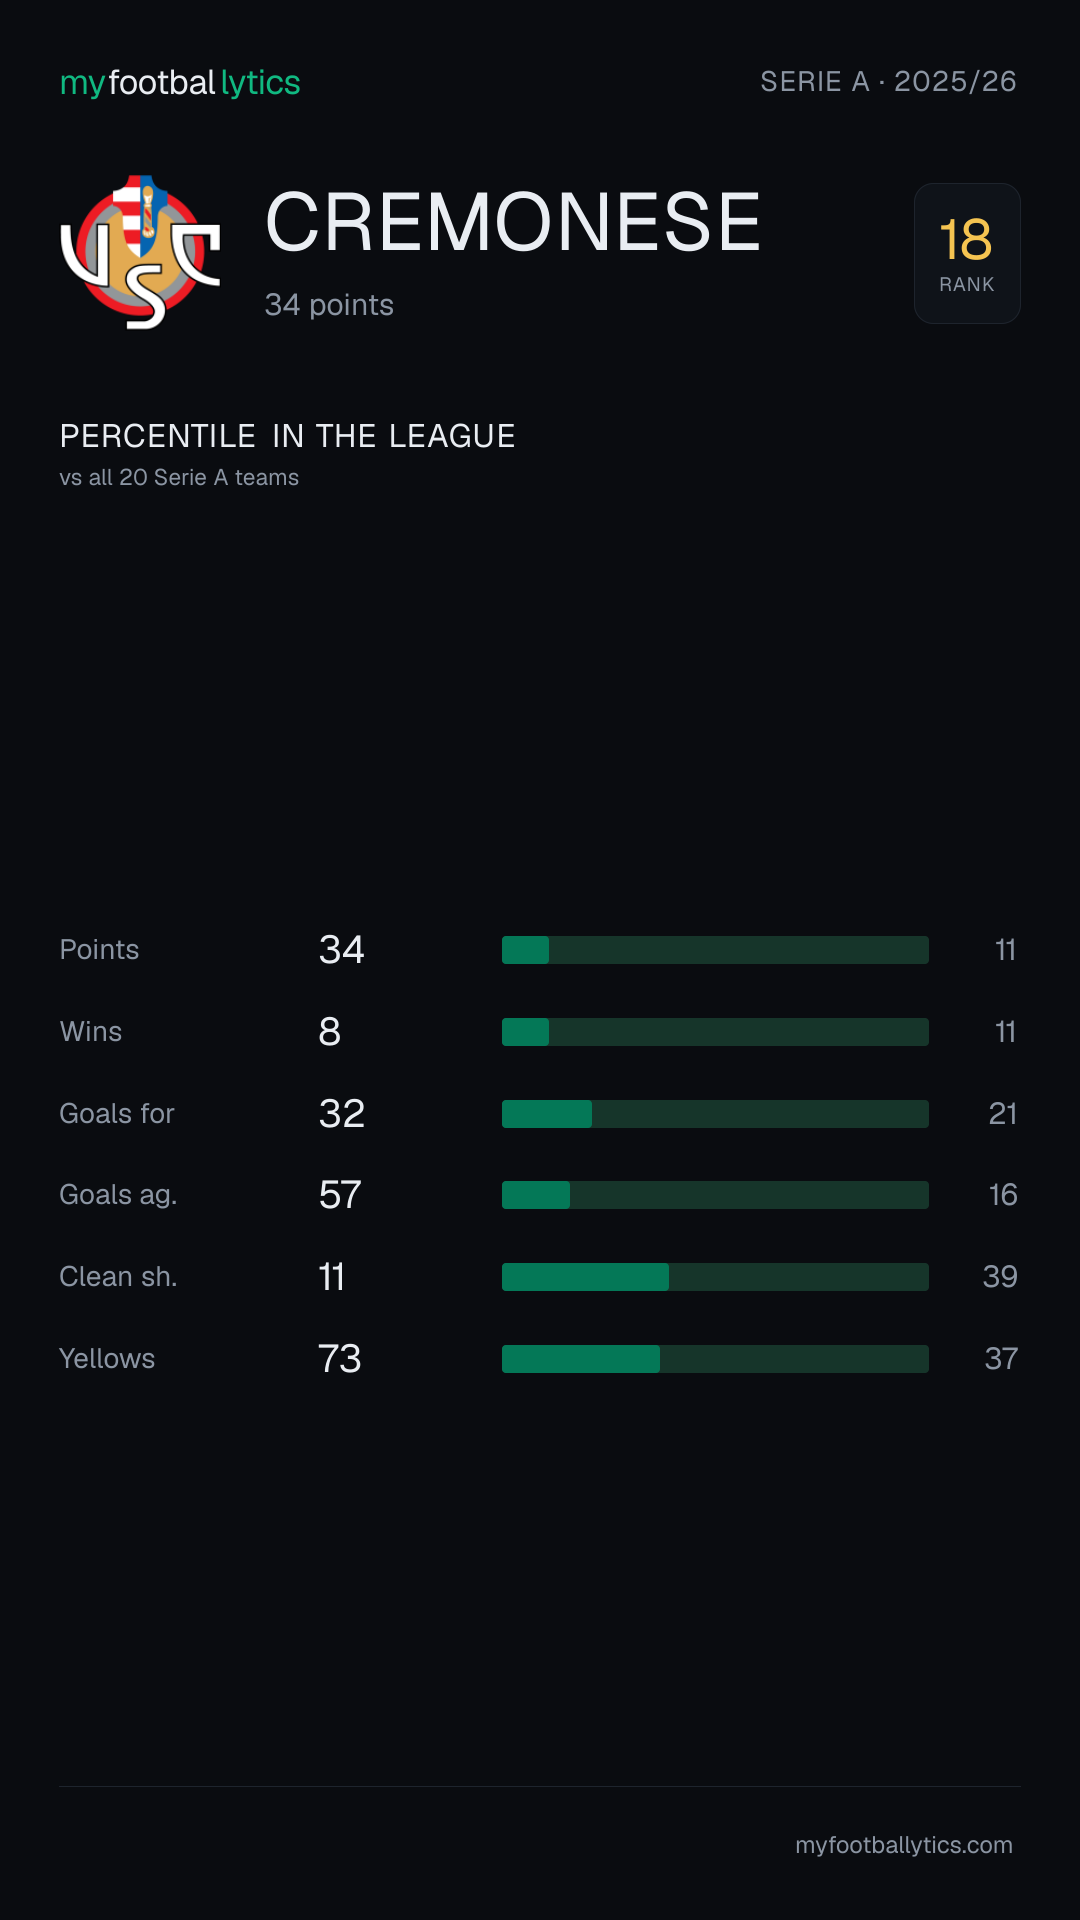Select the rank 18 badge
The image size is (1080, 1920).
point(967,253)
